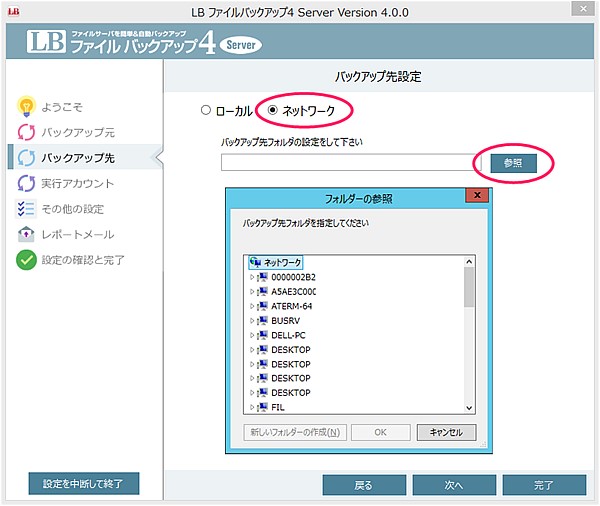Select DELL-PC in folder tree
This screenshot has width=600, height=506.
[288, 335]
